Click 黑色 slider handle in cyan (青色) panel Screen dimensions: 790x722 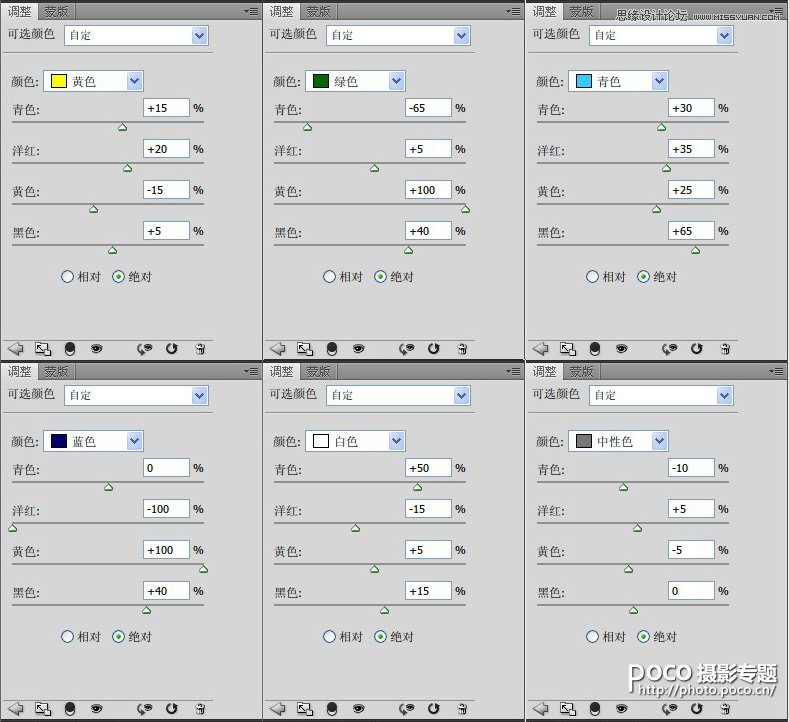695,250
